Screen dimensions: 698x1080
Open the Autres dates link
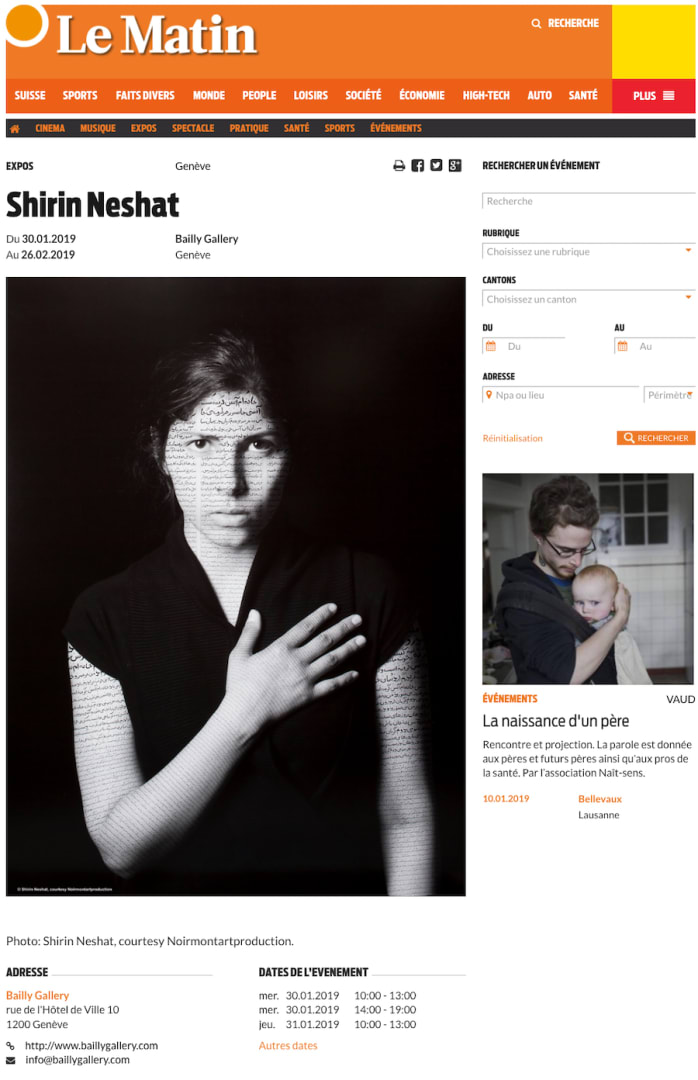coord(288,1046)
